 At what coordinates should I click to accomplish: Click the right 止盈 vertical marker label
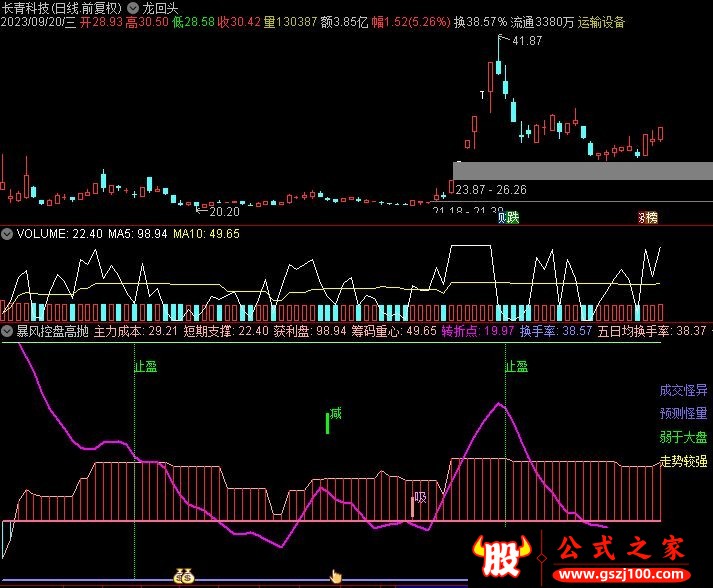coord(517,367)
